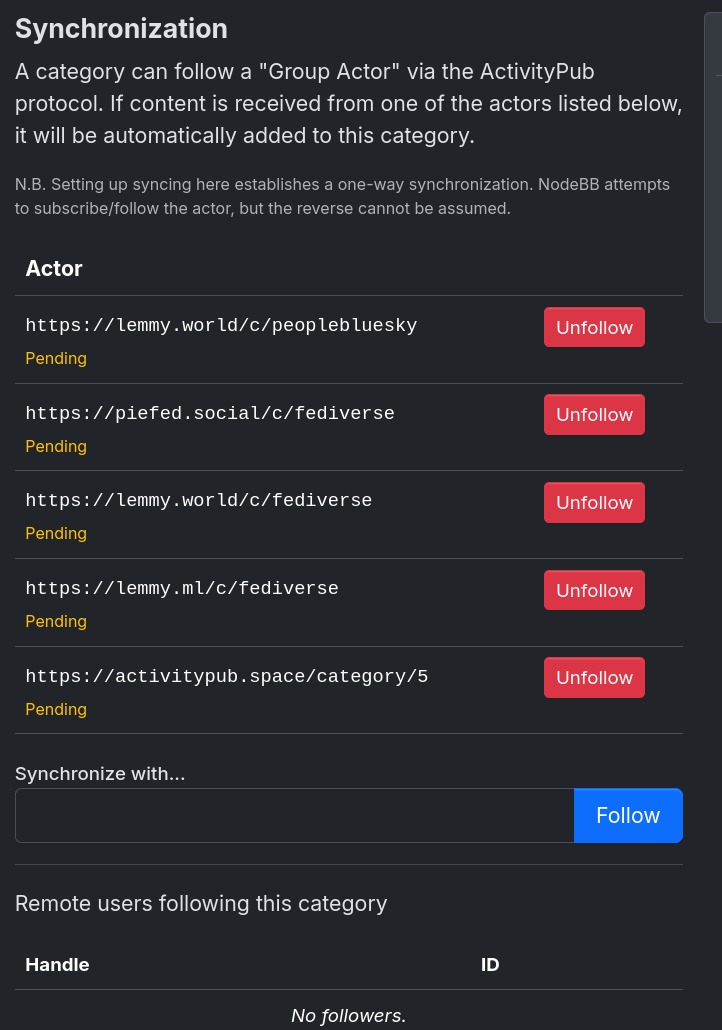
Task: Unfollow https://lemmy.ml/c/fediverse
Action: pyautogui.click(x=594, y=590)
